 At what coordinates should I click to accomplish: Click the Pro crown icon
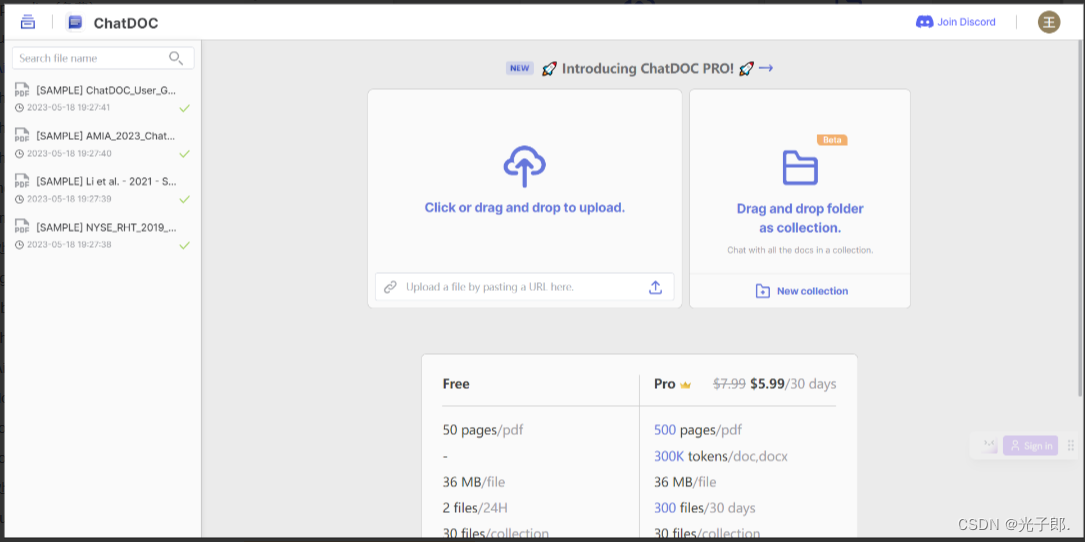click(685, 385)
